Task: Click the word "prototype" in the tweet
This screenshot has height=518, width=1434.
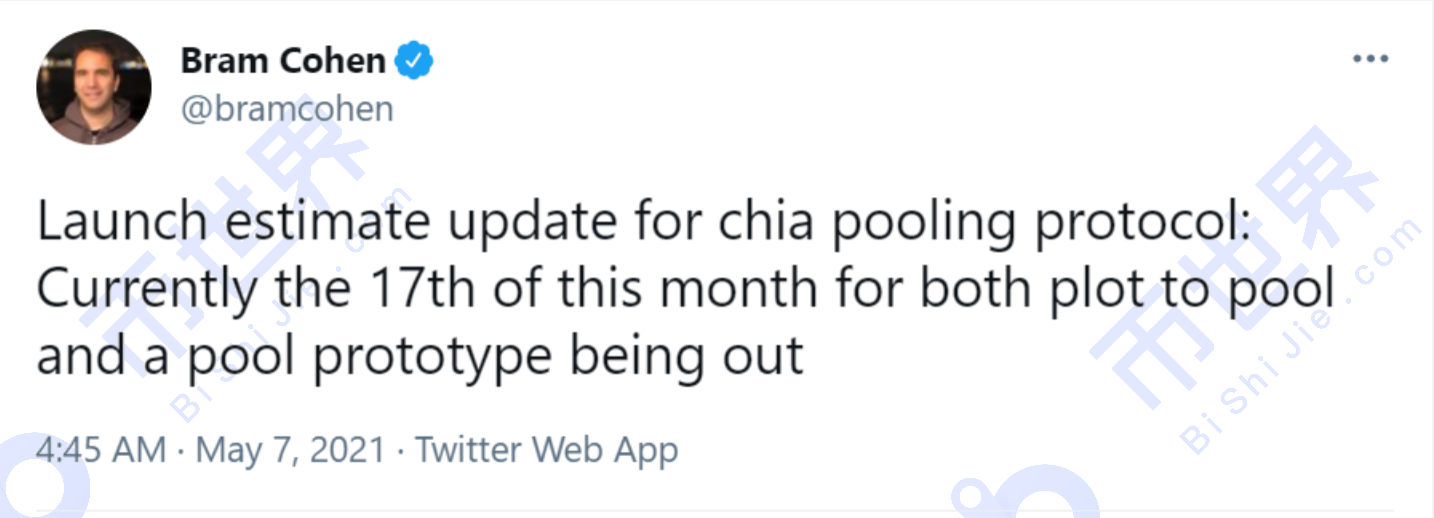Action: click(x=432, y=355)
